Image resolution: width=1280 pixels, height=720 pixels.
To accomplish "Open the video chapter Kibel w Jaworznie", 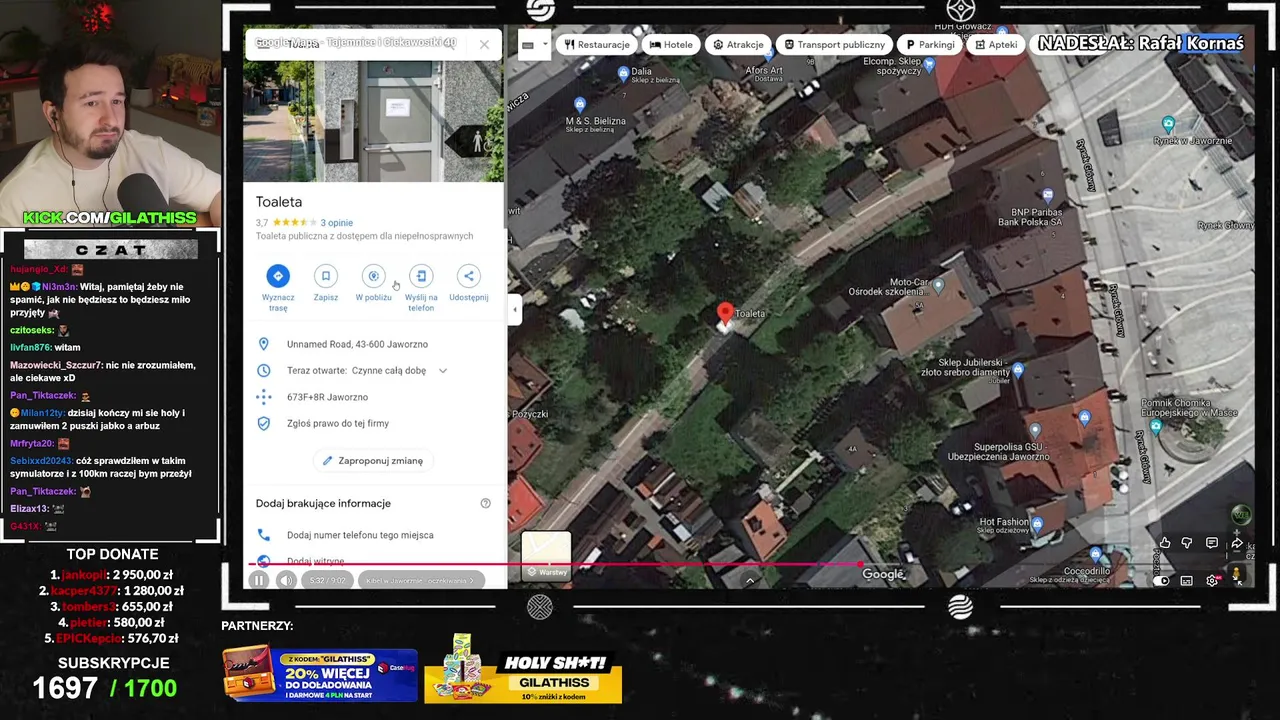I will click(x=420, y=580).
